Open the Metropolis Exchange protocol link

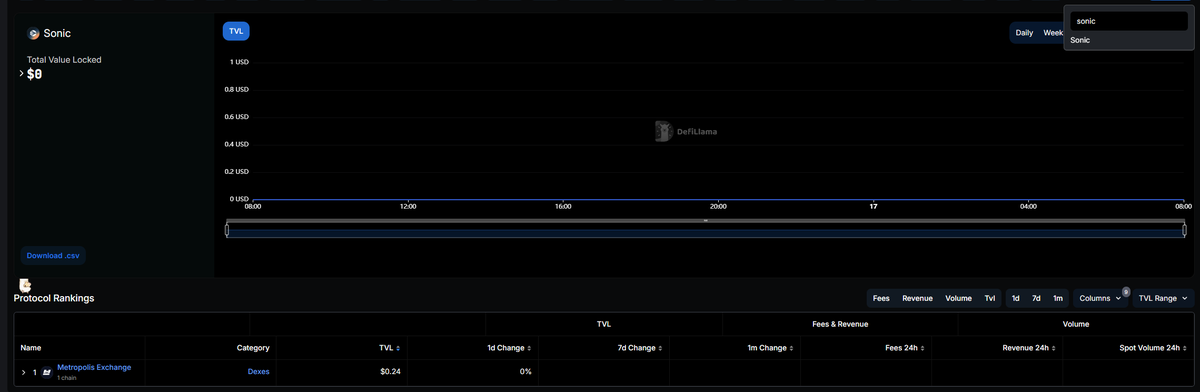tap(94, 367)
